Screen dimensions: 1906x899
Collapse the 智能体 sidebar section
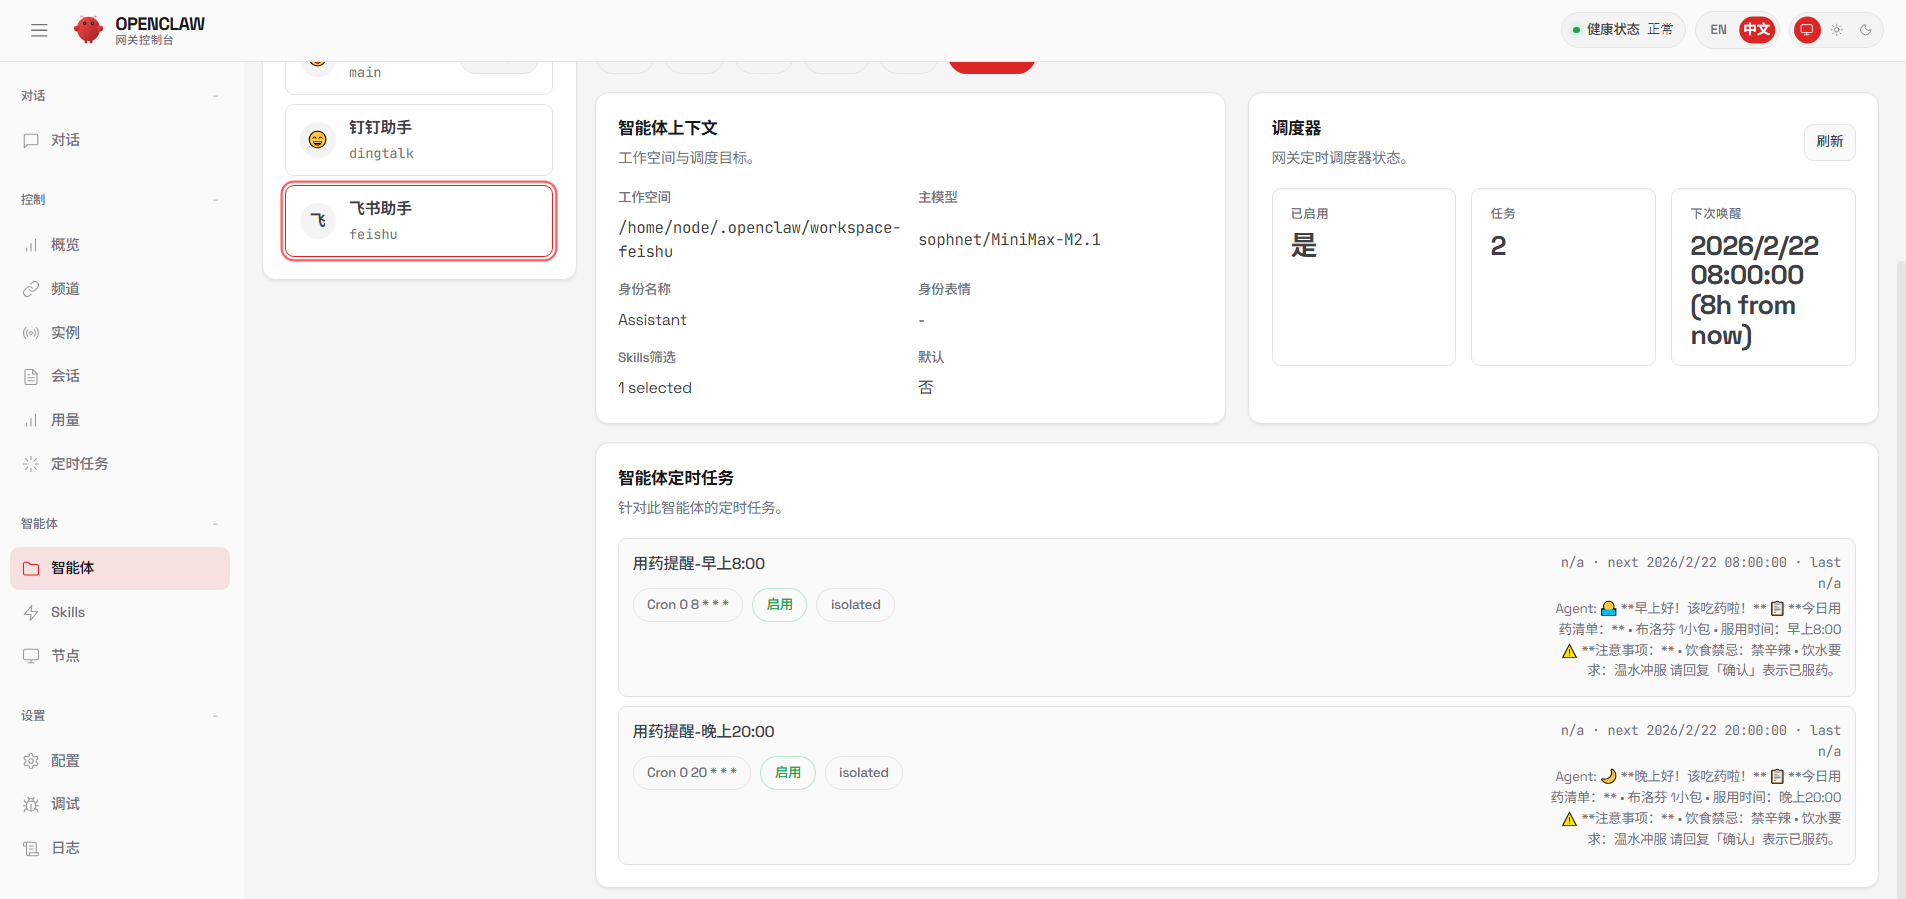[215, 524]
